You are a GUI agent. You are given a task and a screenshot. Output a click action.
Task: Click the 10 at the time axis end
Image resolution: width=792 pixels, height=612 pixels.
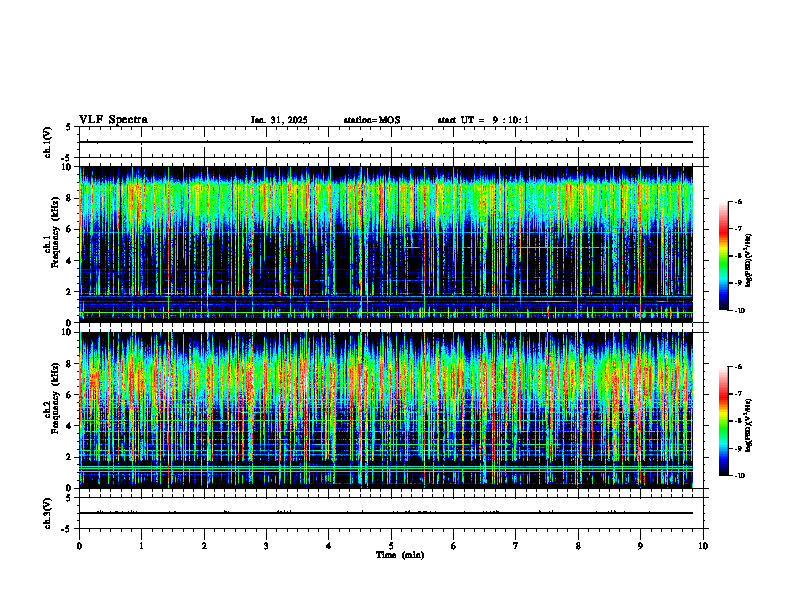703,546
